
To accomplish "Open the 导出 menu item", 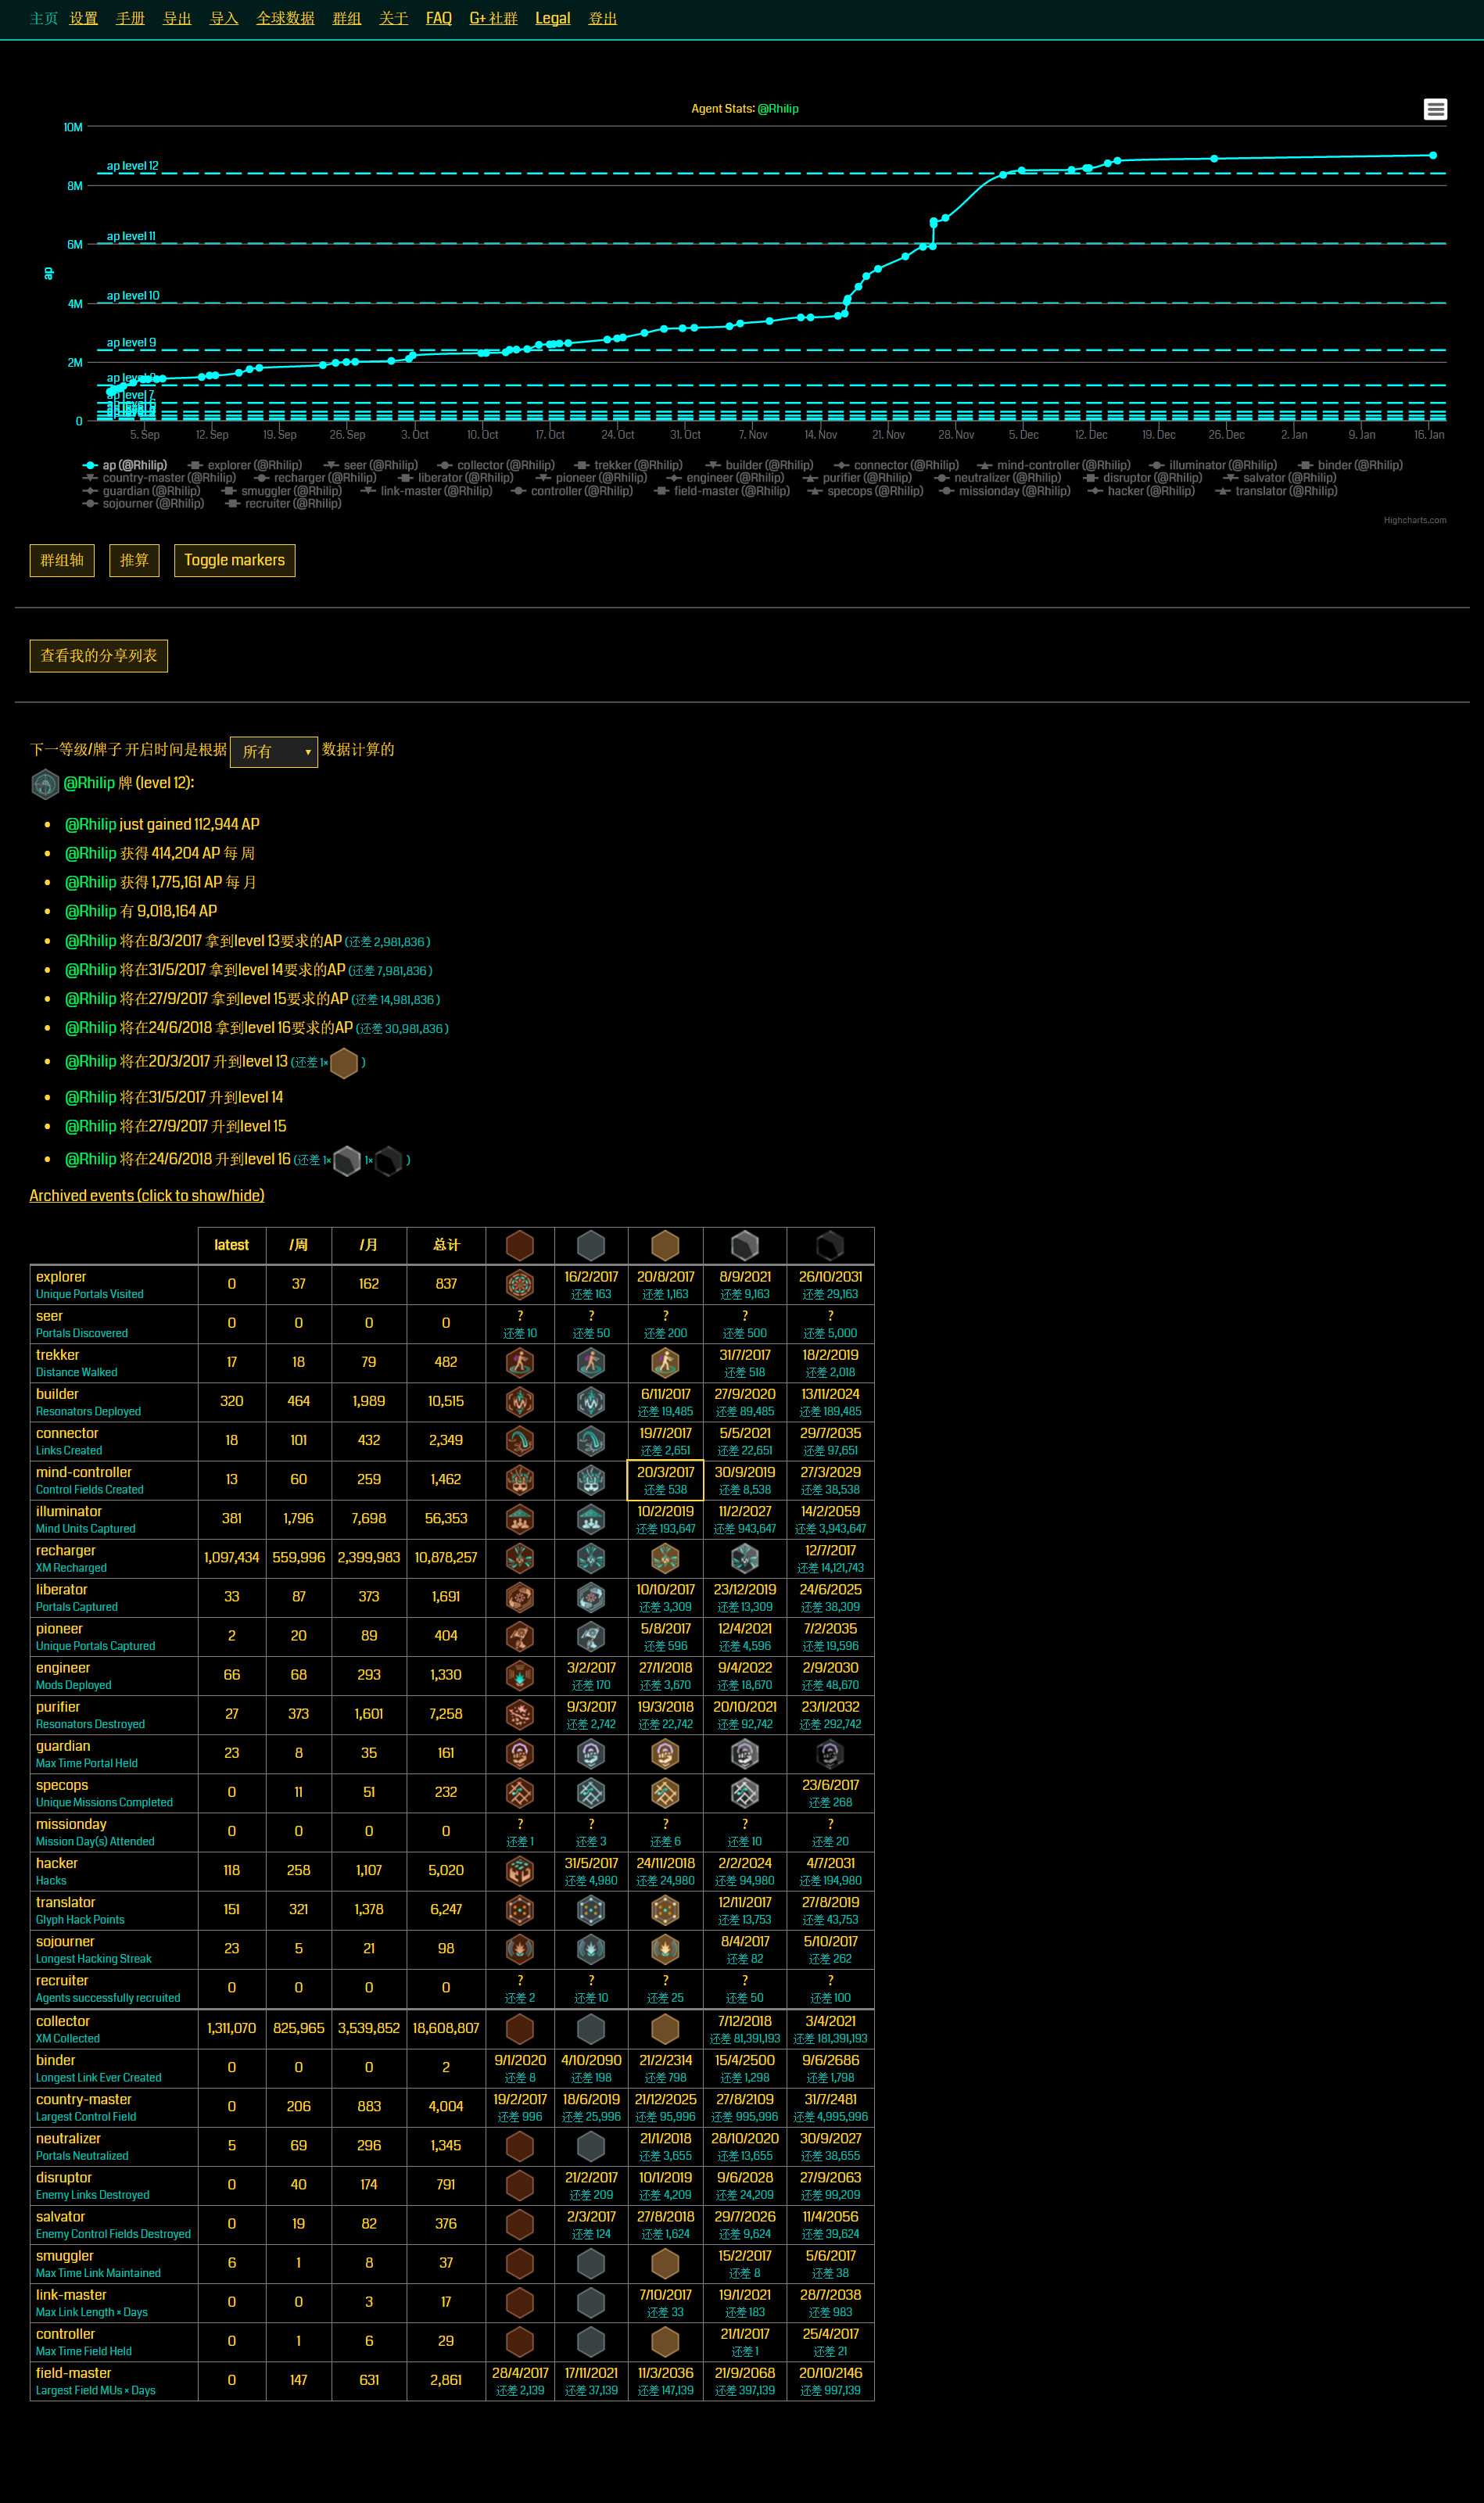I will (177, 19).
